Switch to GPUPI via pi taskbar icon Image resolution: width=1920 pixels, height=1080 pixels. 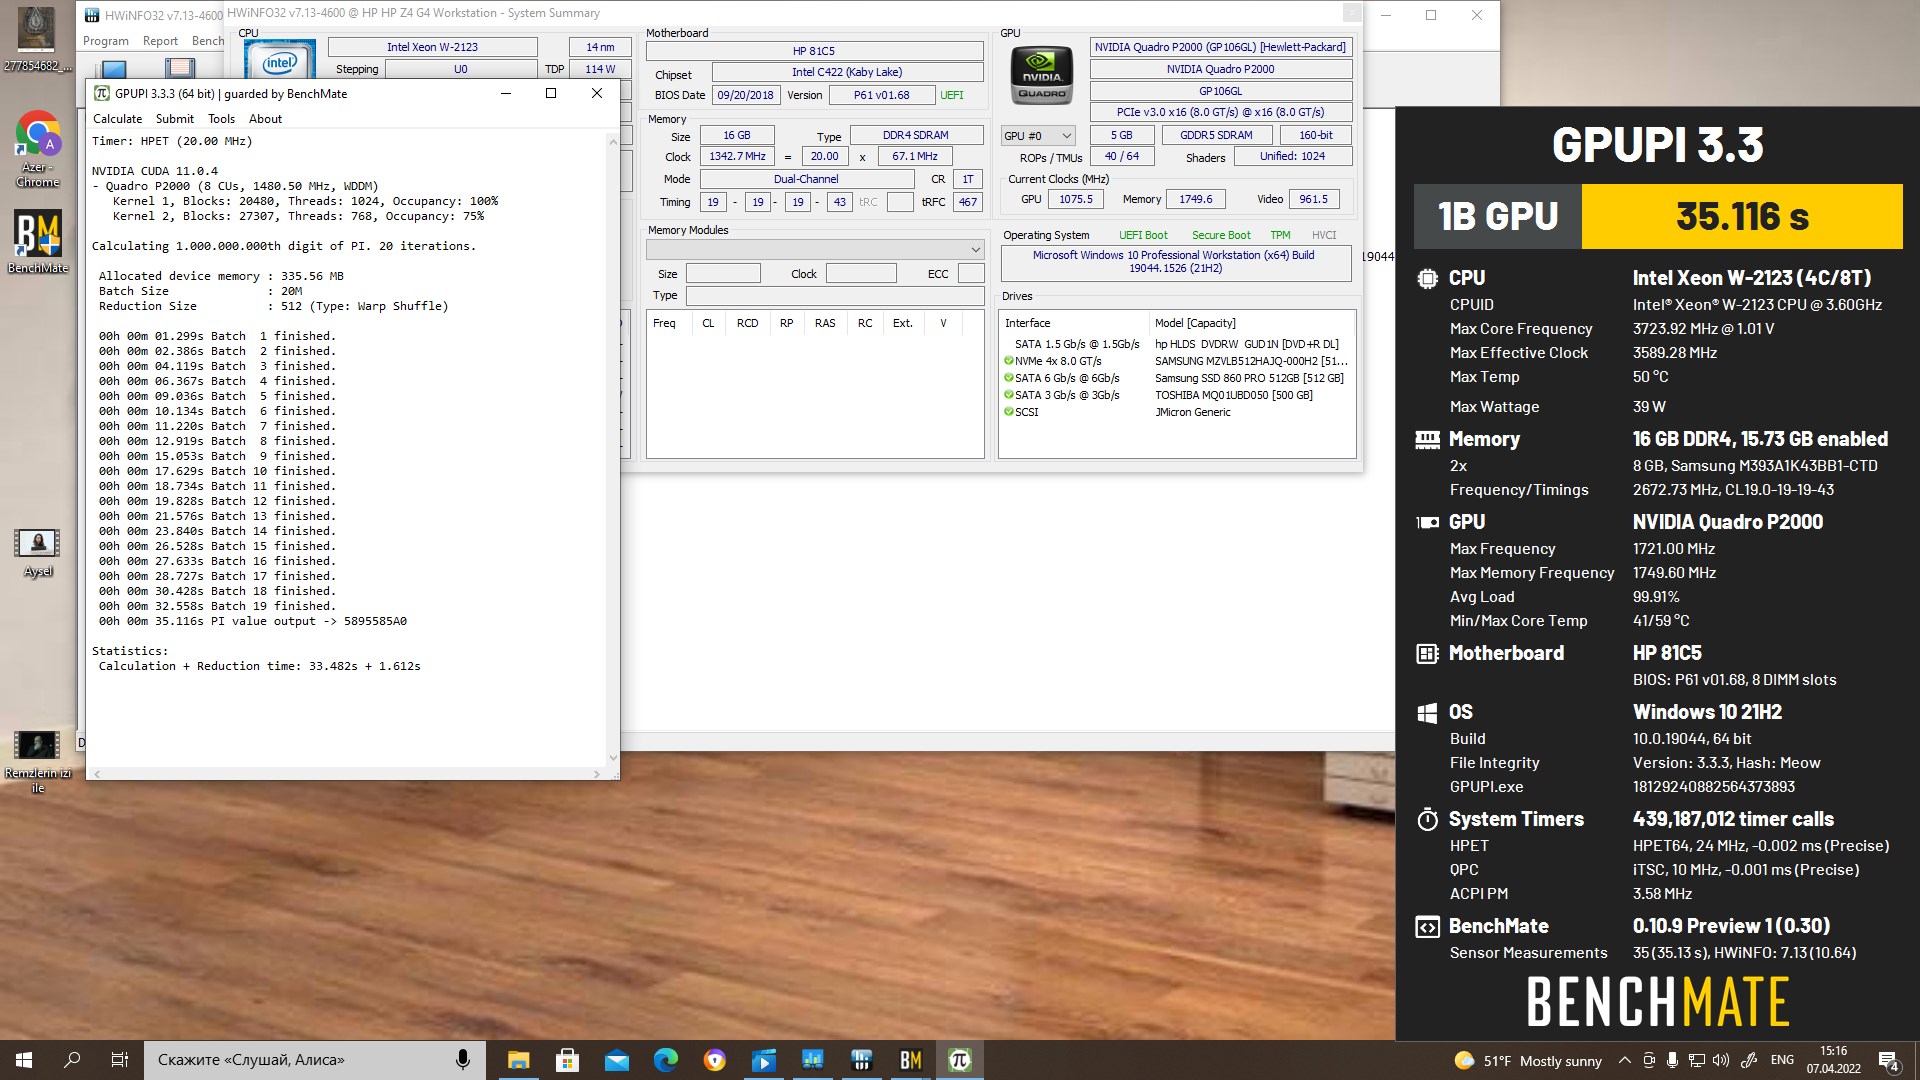click(x=959, y=1060)
